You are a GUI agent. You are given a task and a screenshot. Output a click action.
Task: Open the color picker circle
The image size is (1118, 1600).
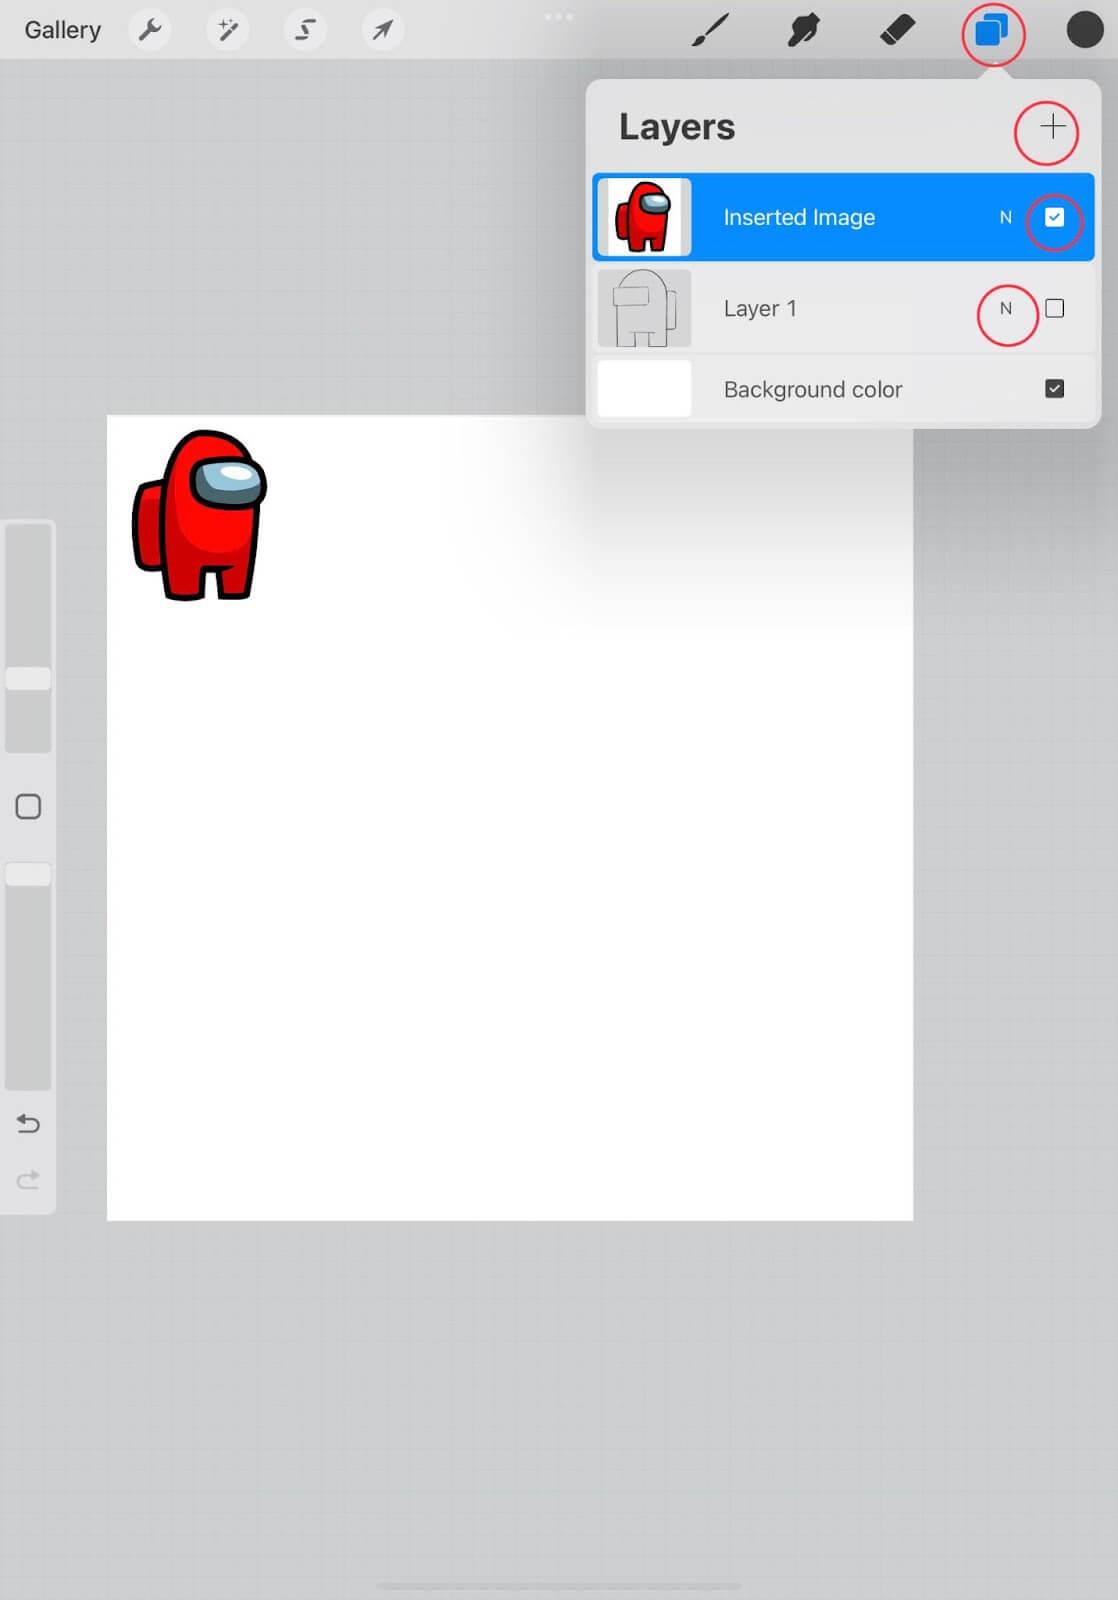pyautogui.click(x=1084, y=30)
